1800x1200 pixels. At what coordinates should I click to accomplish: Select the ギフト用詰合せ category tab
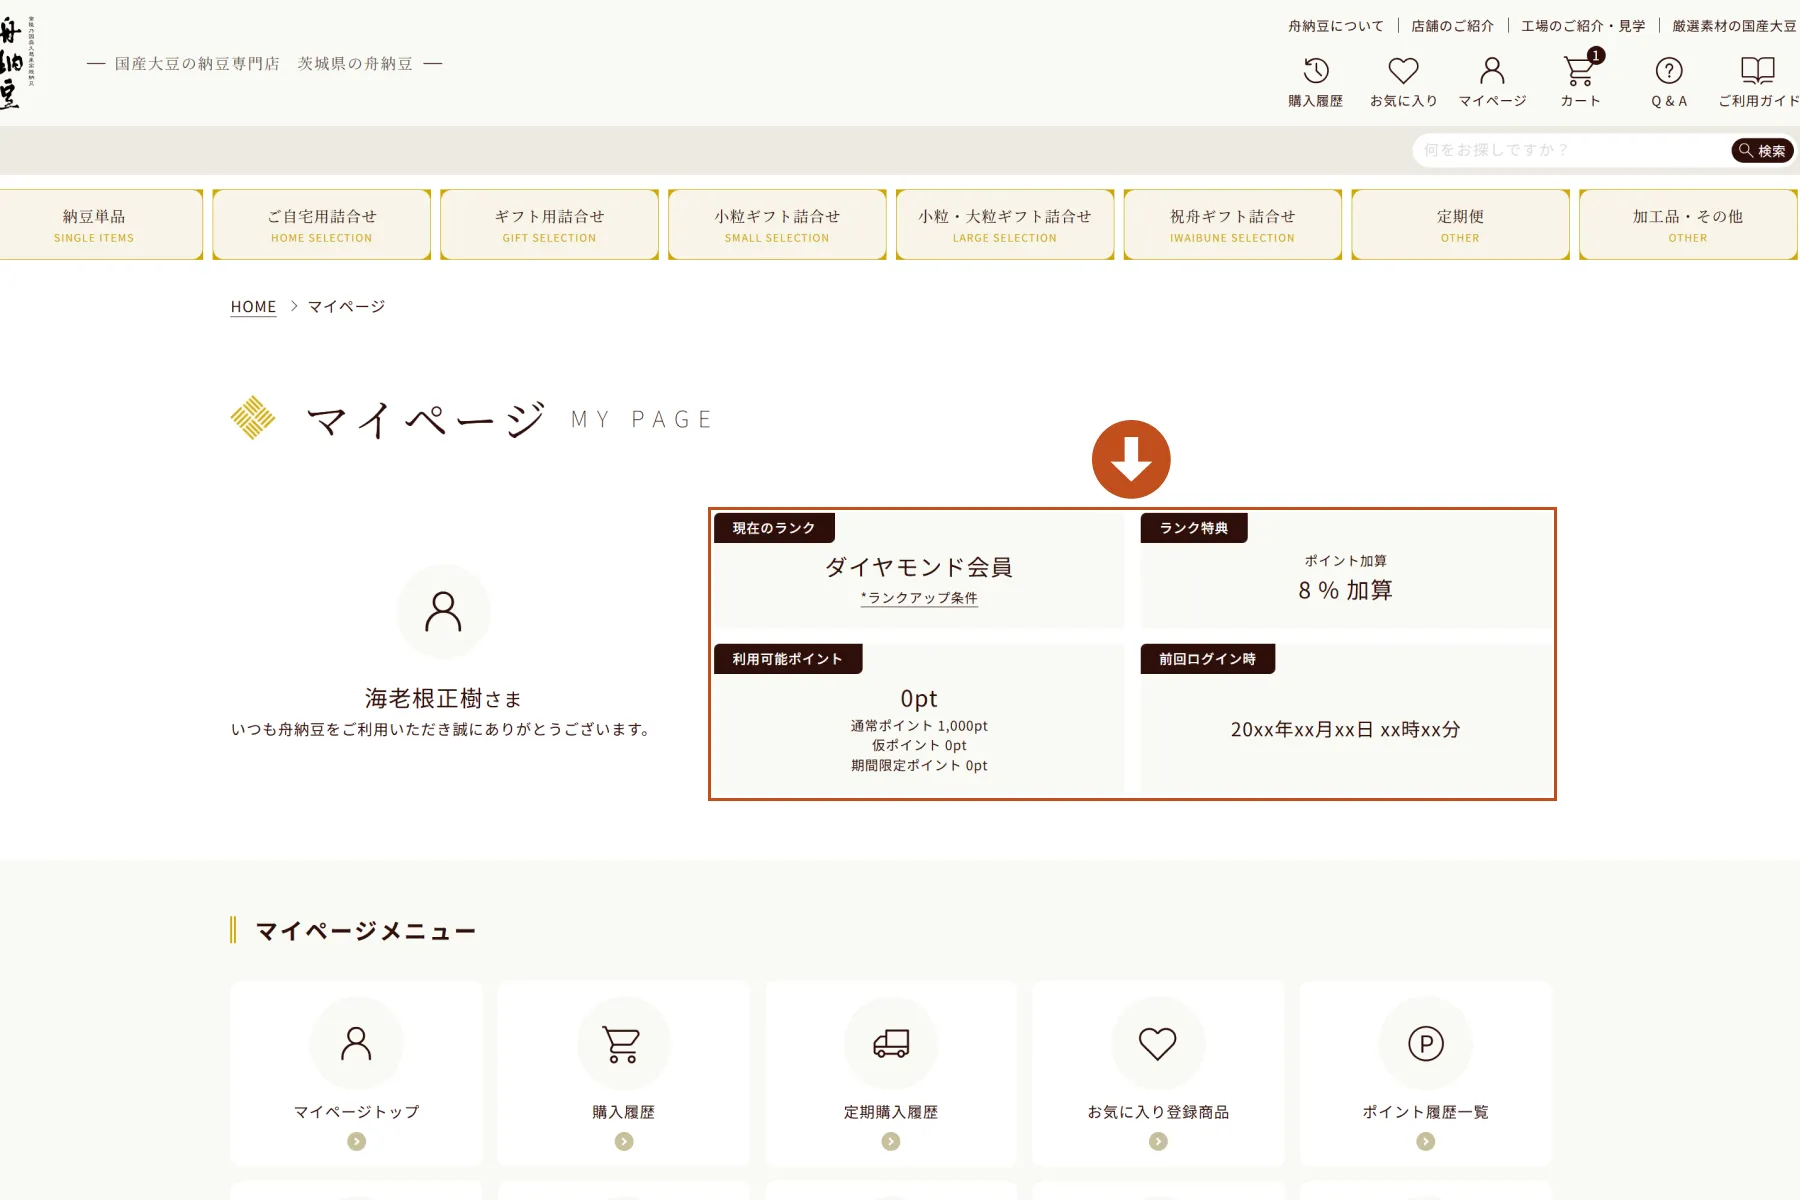pos(549,225)
